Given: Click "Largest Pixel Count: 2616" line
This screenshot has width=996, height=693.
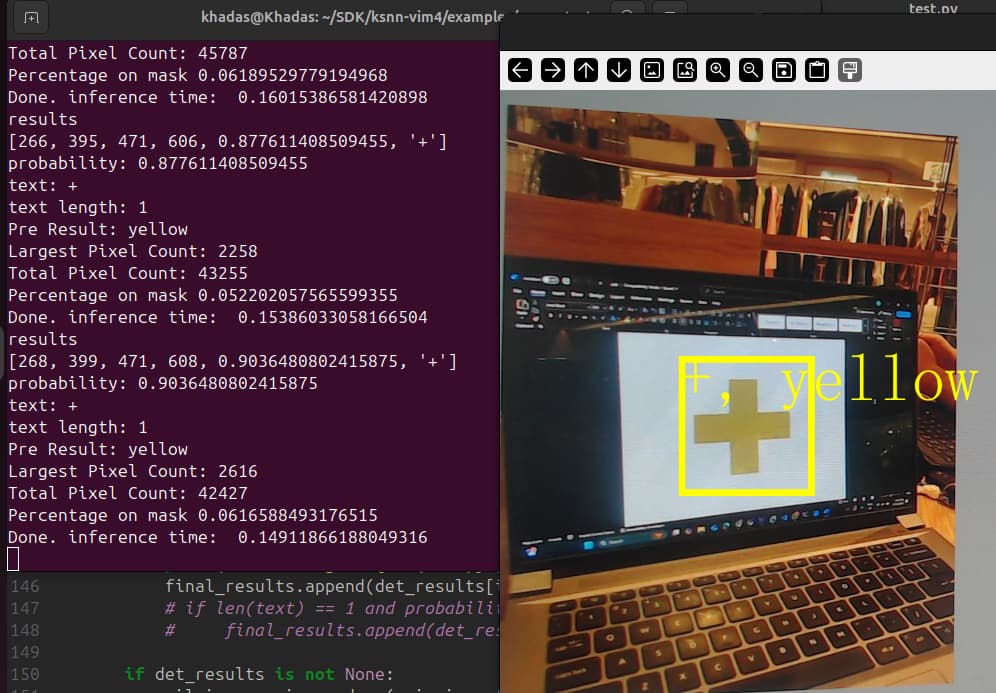Looking at the screenshot, I should [133, 471].
